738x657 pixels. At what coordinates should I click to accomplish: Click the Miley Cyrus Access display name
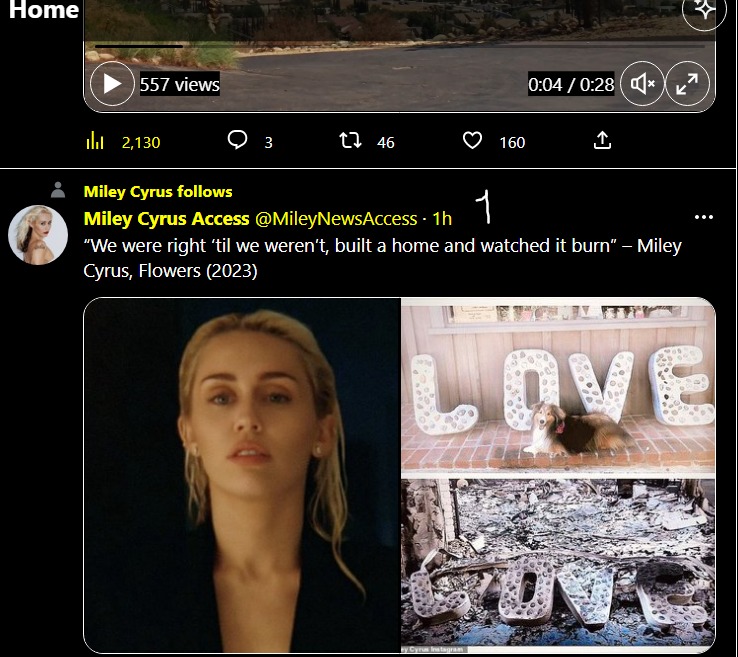point(166,219)
